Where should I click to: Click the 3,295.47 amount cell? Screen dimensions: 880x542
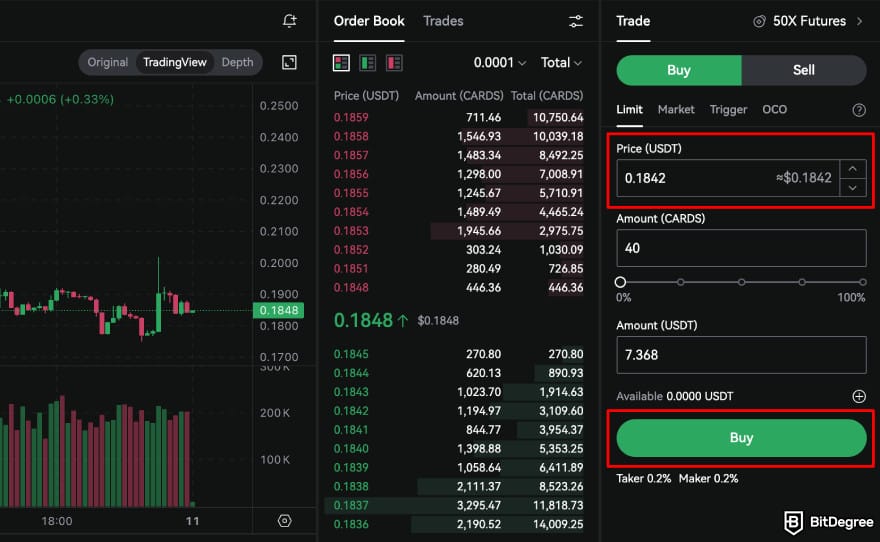pyautogui.click(x=479, y=506)
